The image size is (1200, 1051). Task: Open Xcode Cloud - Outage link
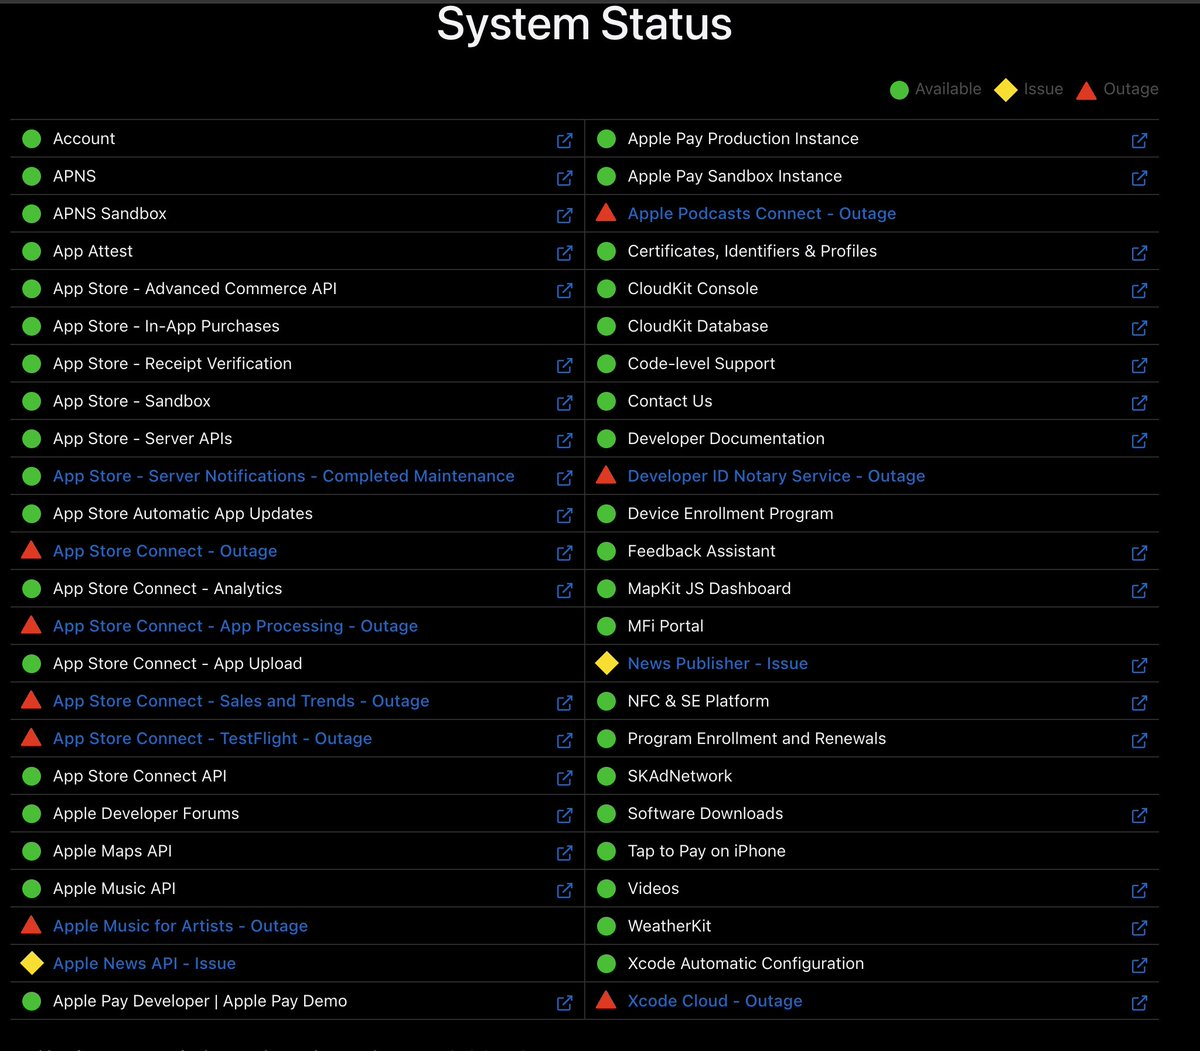pos(715,1001)
